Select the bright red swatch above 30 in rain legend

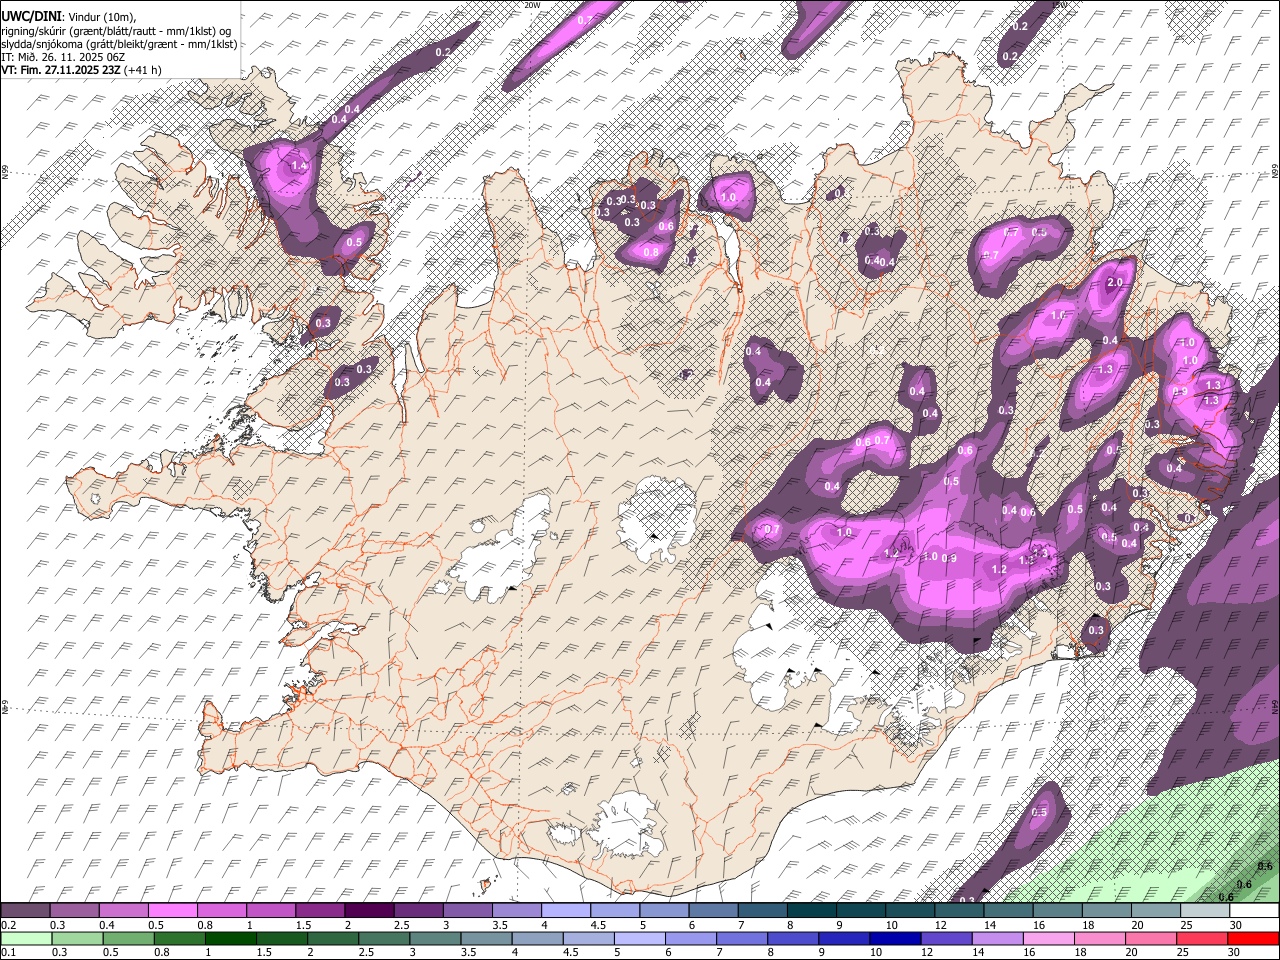[1253, 938]
